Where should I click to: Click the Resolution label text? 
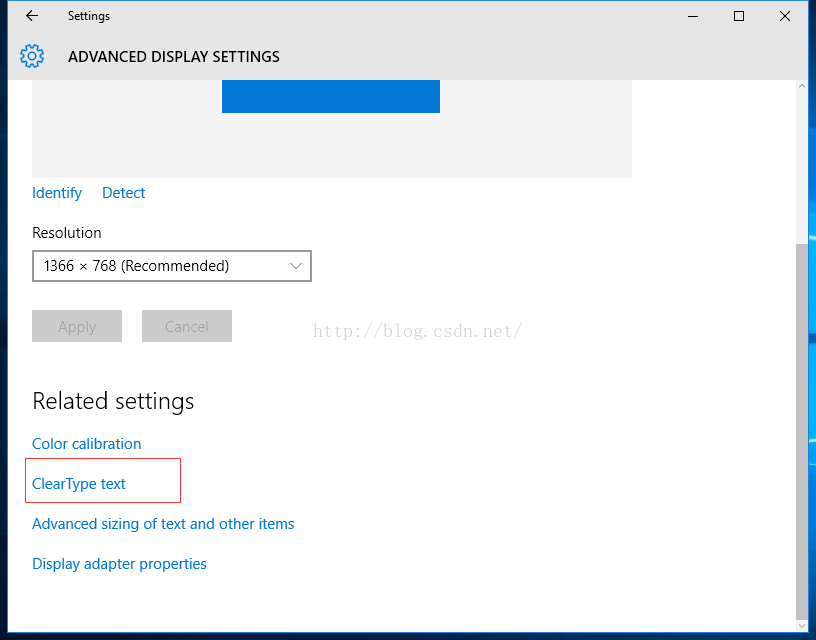[67, 233]
